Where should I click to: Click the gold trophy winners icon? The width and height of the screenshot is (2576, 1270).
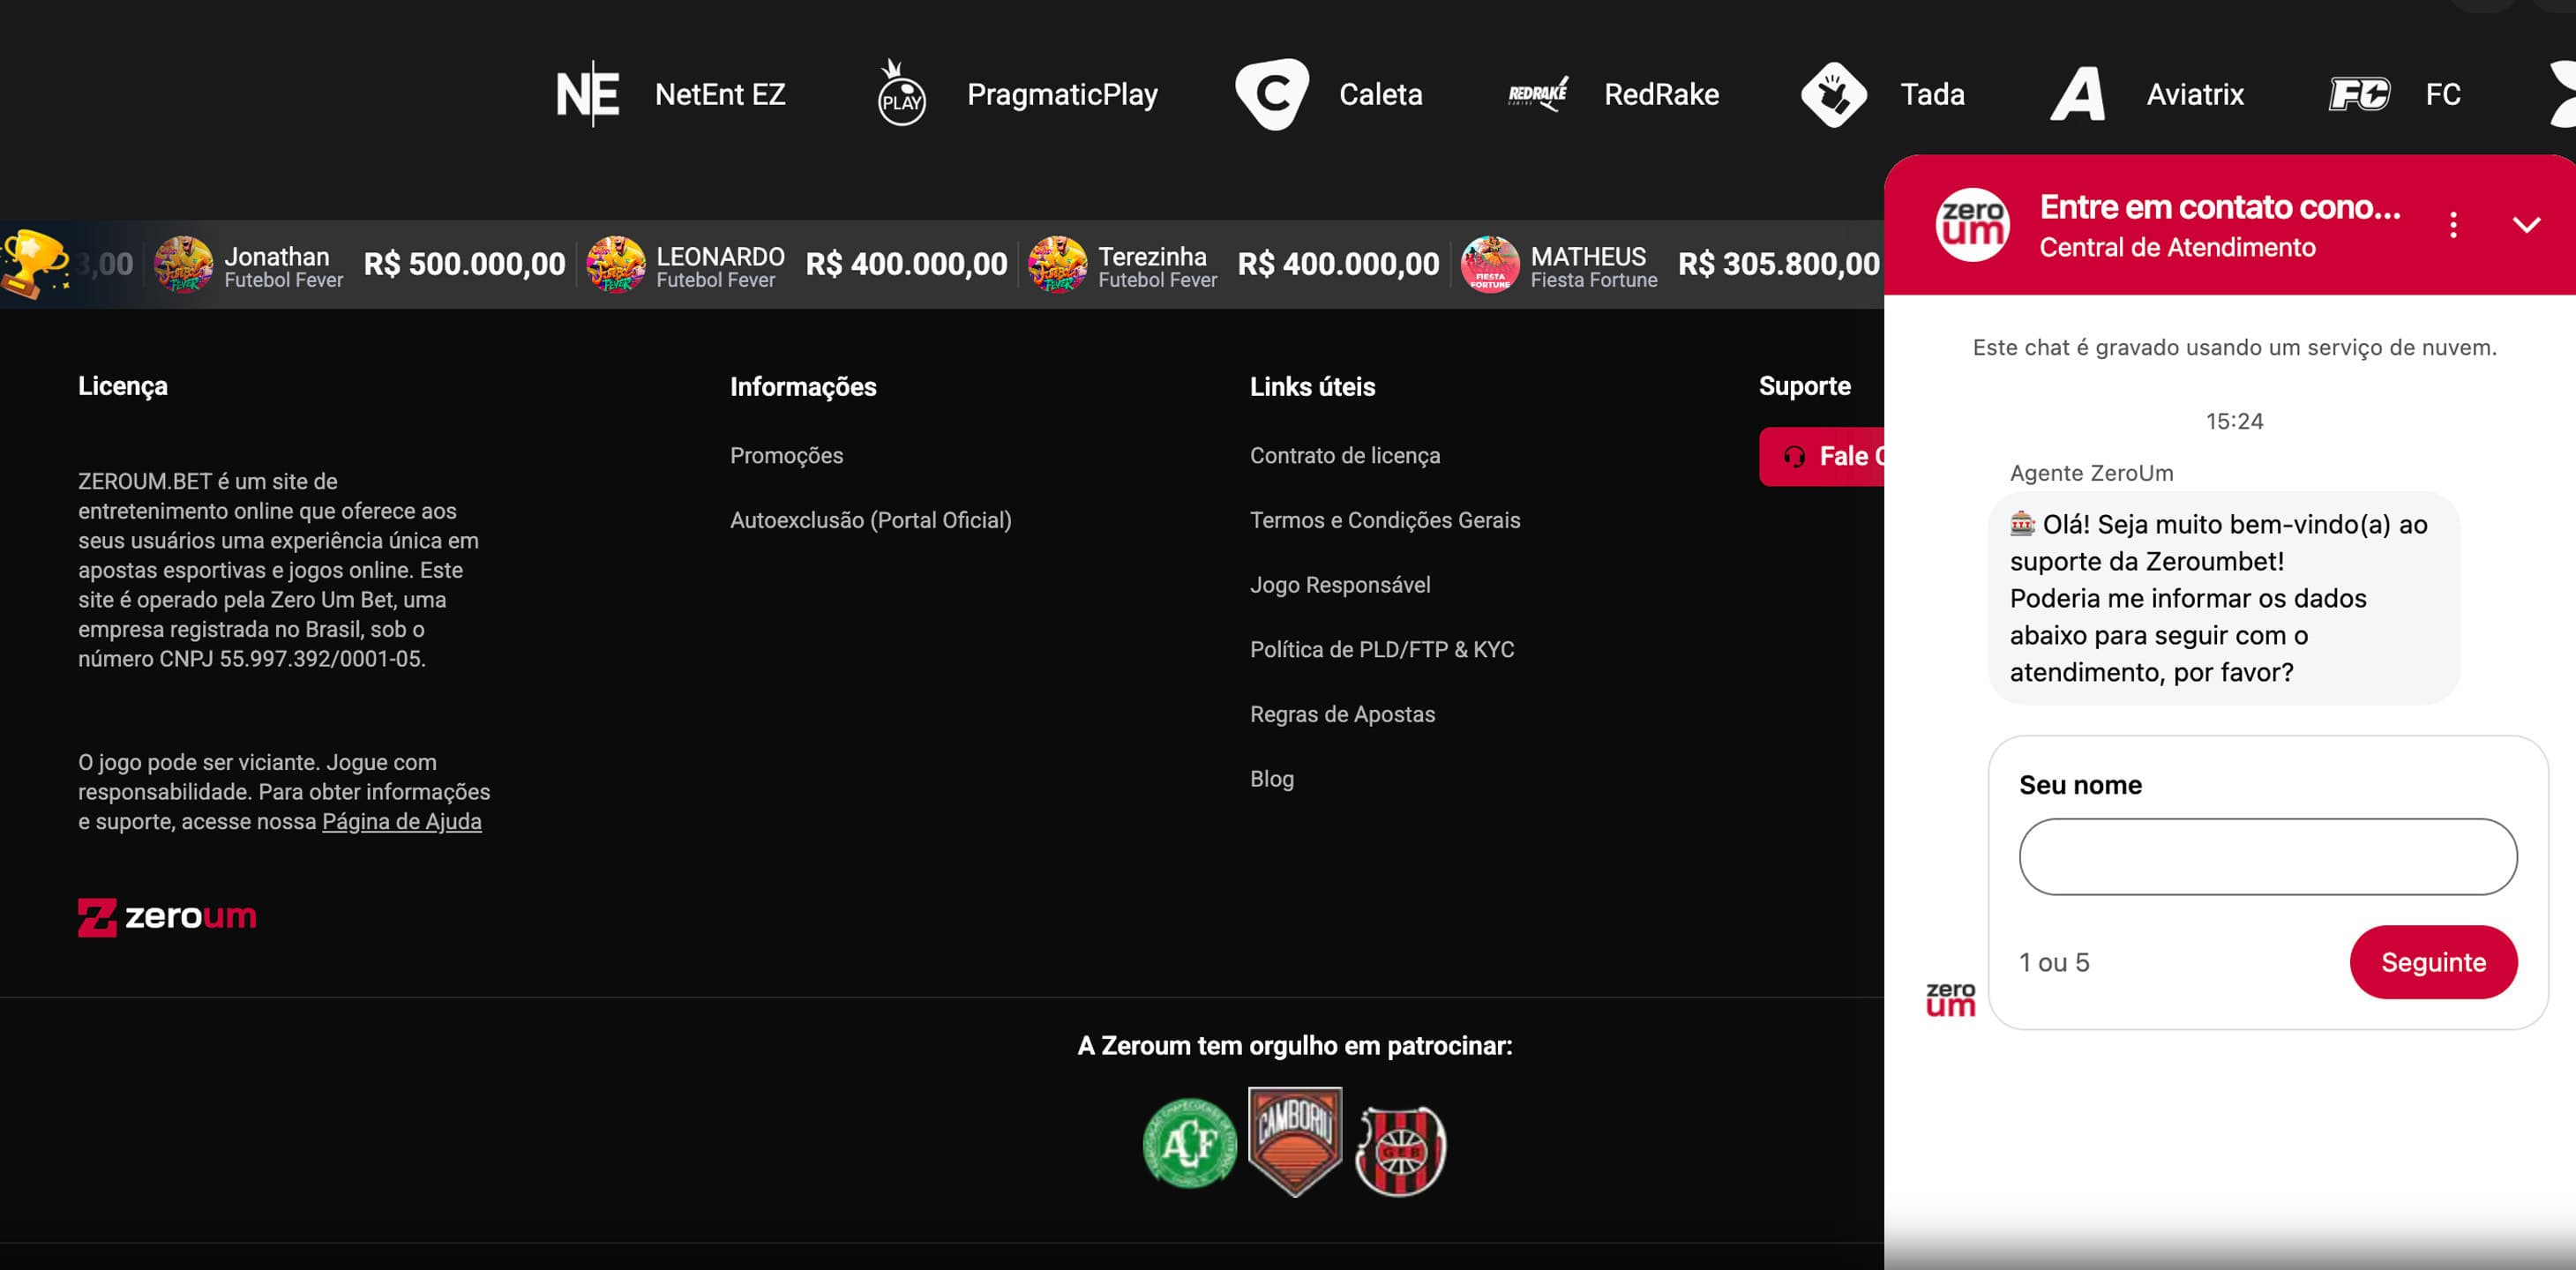(x=34, y=264)
